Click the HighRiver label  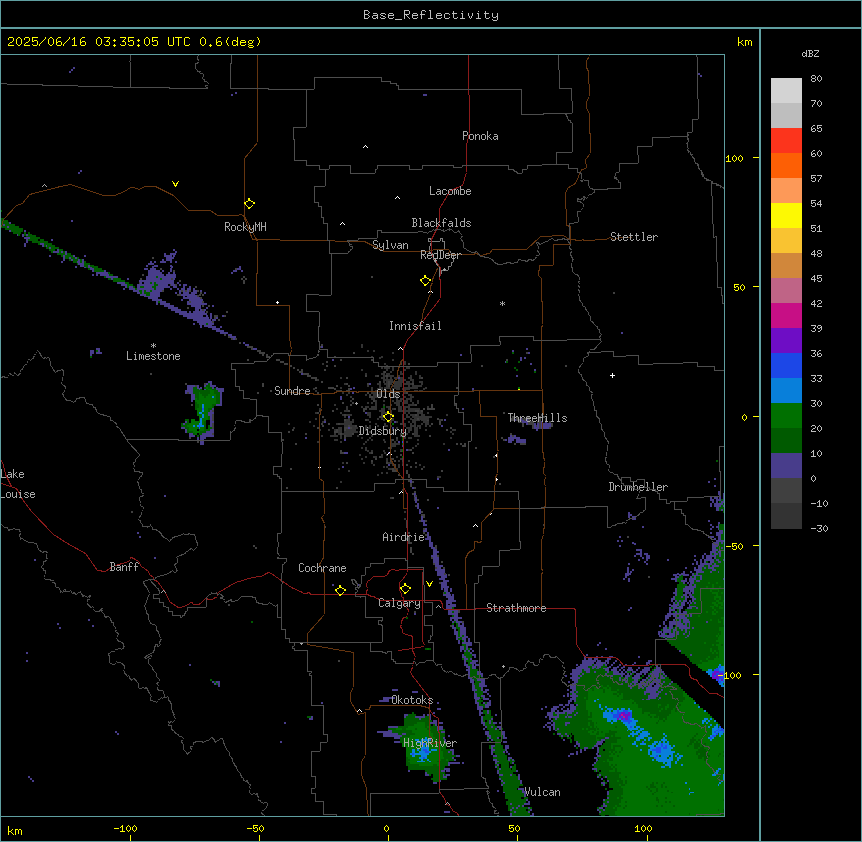tap(430, 743)
